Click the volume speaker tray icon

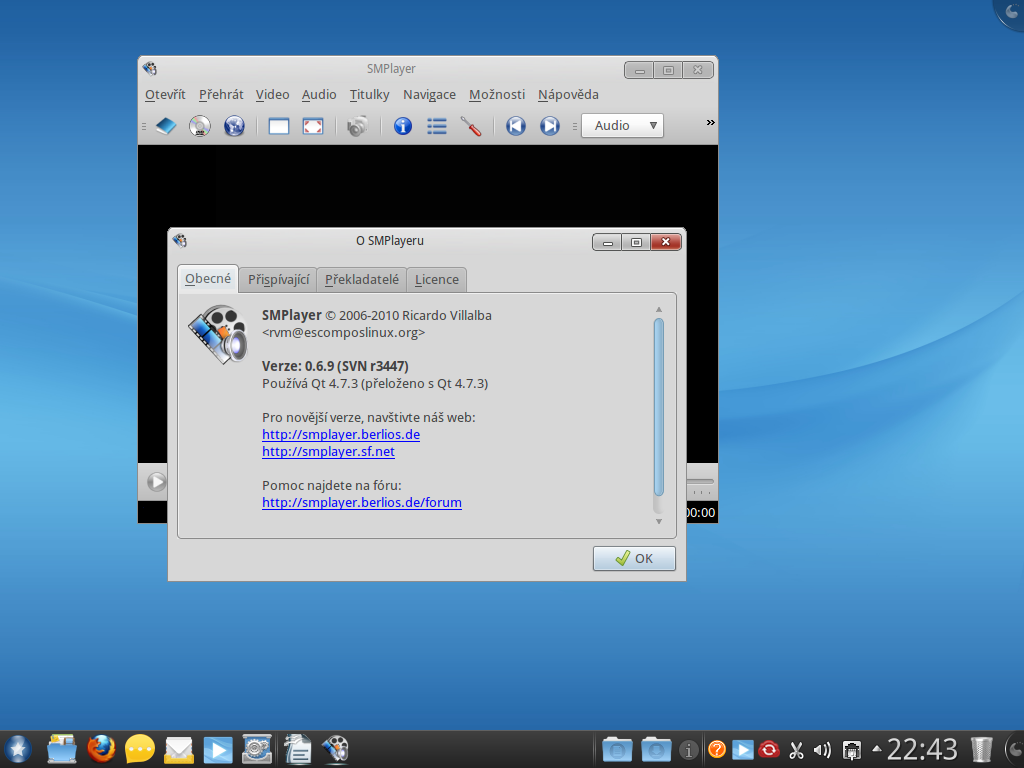point(823,750)
